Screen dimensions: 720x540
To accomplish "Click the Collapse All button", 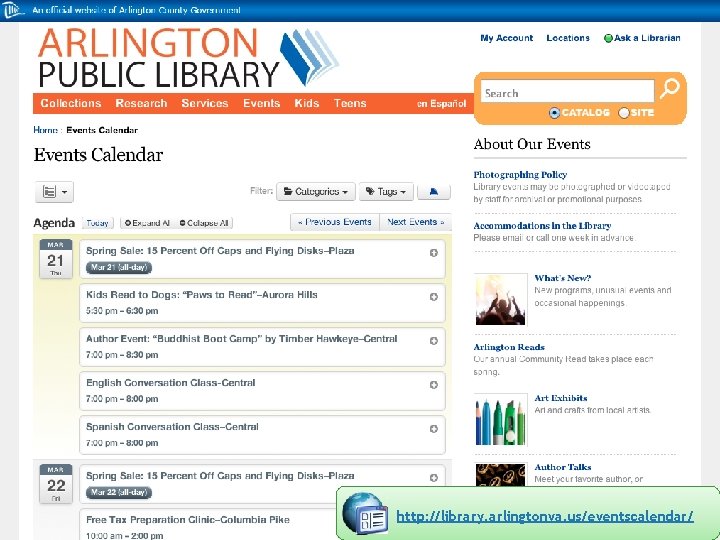I will 204,223.
